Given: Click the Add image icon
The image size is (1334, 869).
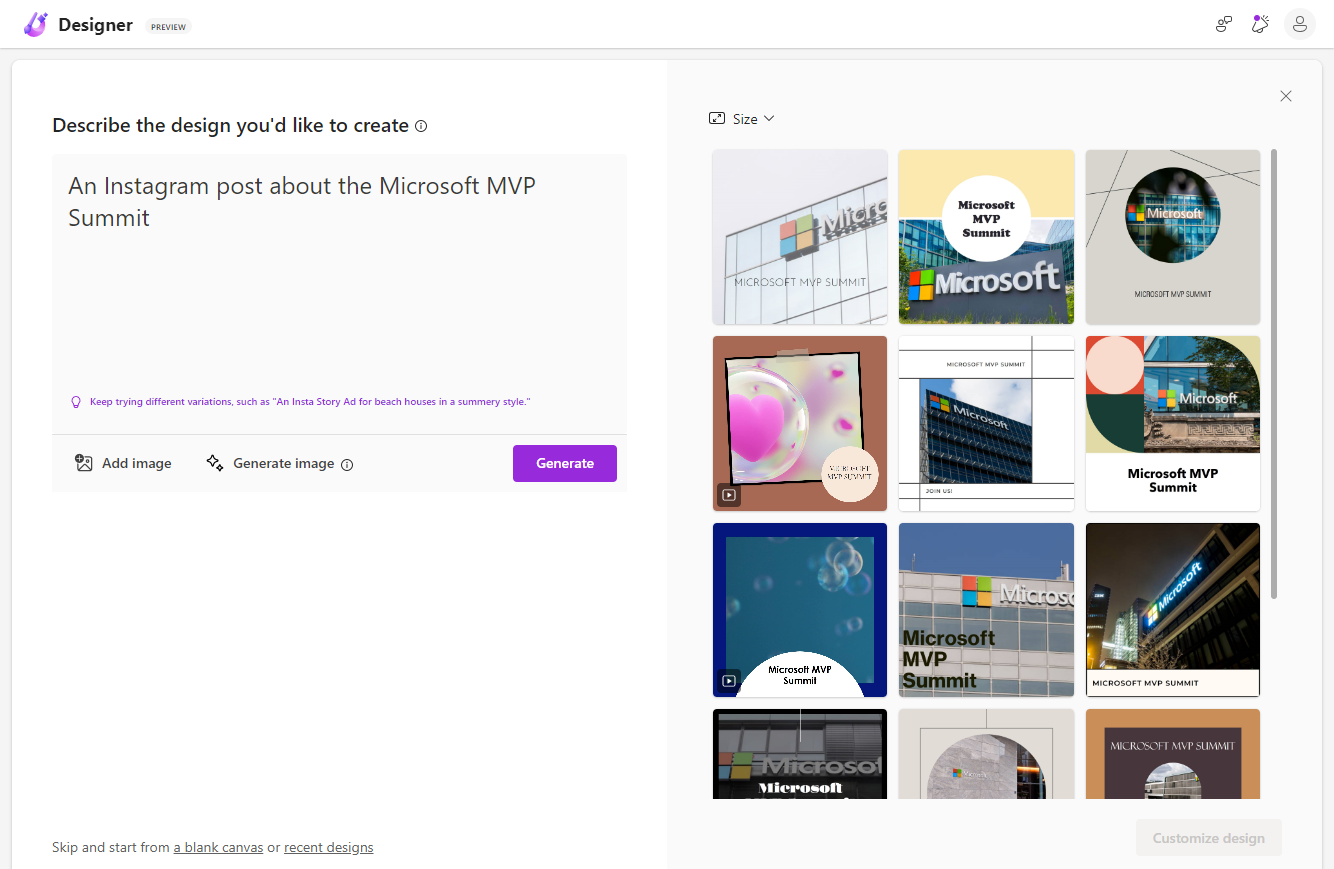Looking at the screenshot, I should pos(84,463).
